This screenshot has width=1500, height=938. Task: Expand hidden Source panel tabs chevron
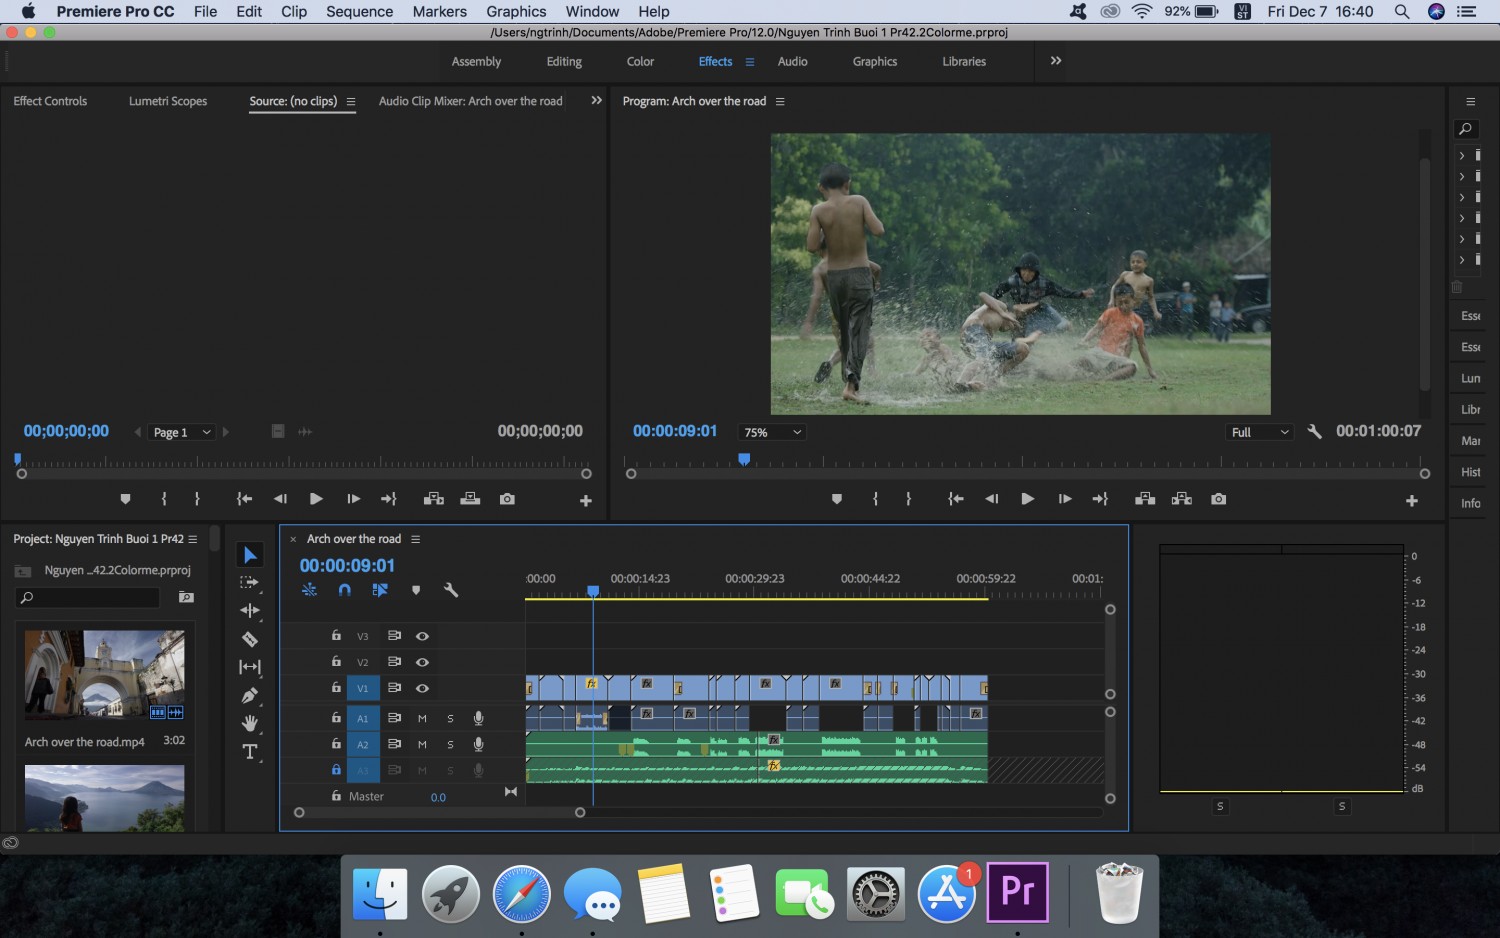[597, 101]
